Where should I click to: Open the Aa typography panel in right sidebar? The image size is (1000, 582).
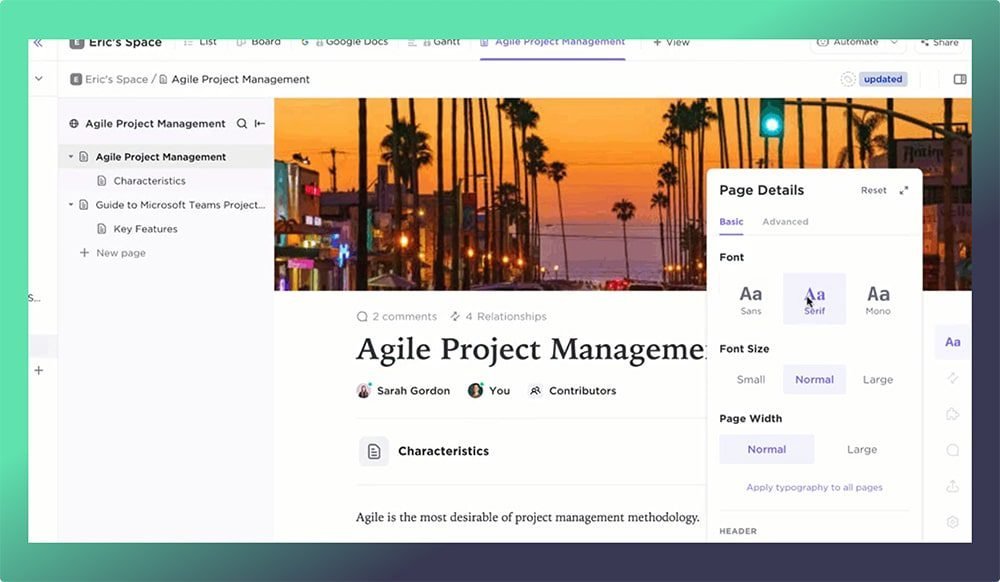[x=951, y=342]
